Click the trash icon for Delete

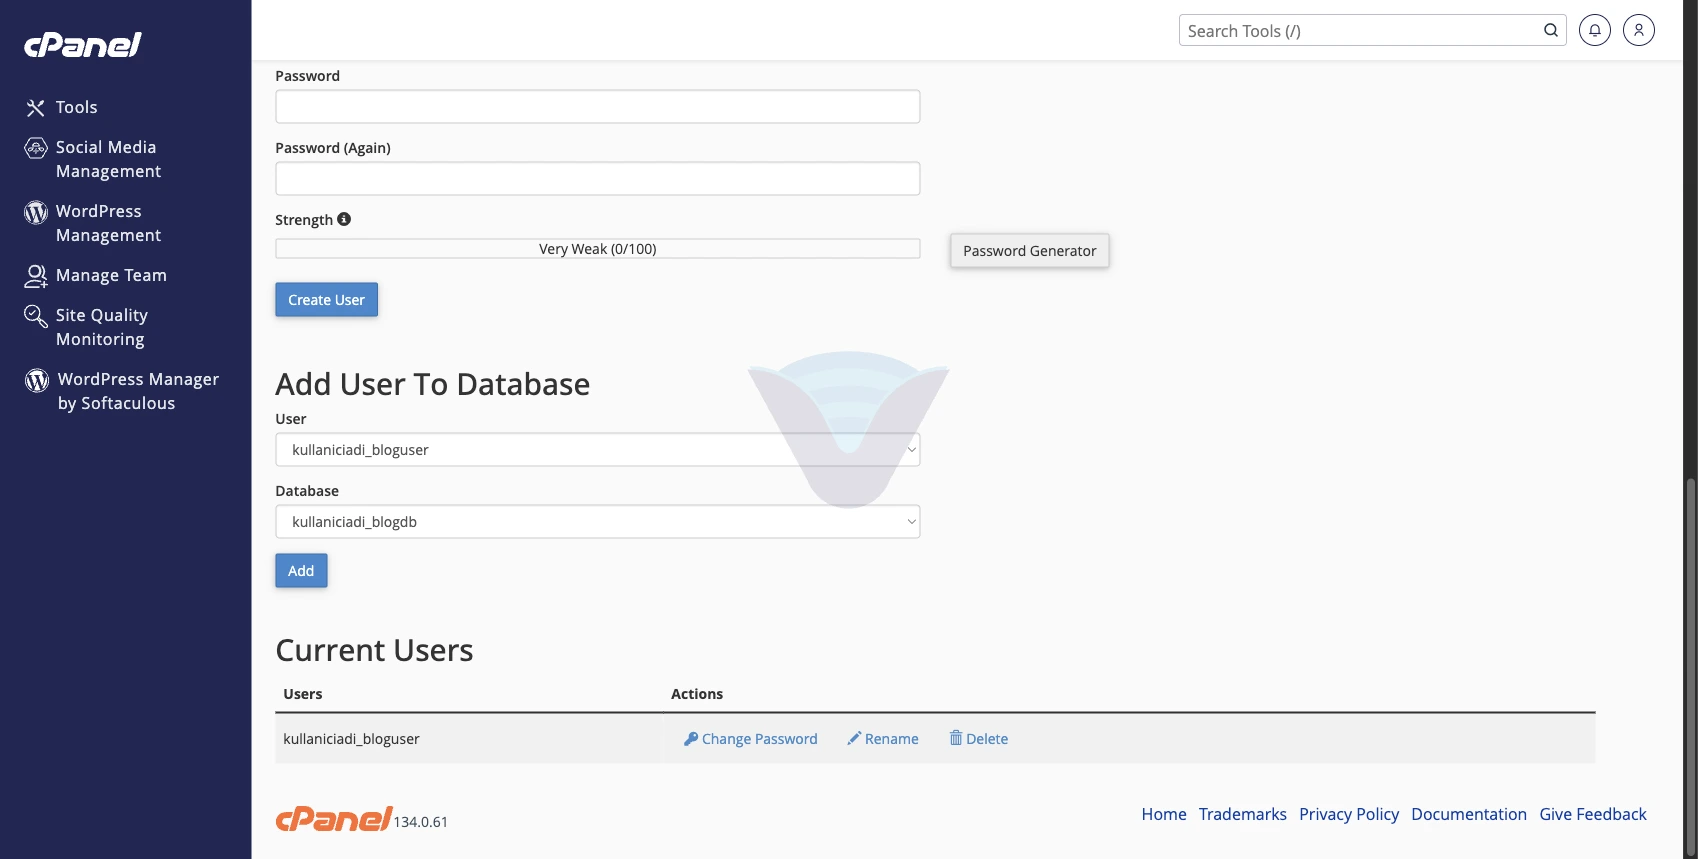click(x=956, y=738)
